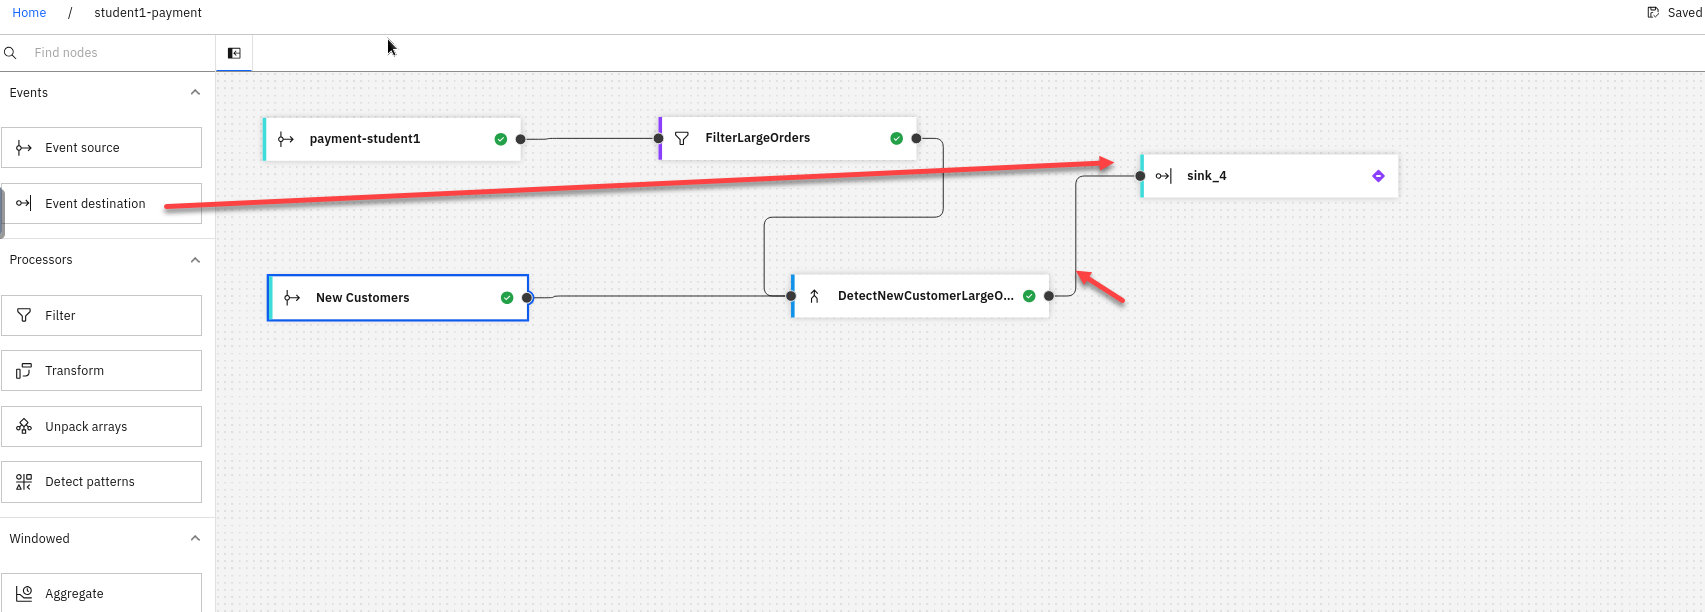Toggle the node palette side panel
1705x612 pixels.
coord(234,53)
